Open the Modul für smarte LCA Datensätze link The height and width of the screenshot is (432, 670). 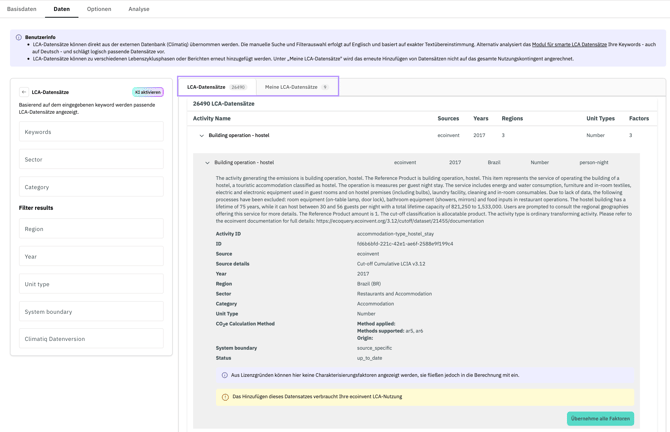click(569, 44)
